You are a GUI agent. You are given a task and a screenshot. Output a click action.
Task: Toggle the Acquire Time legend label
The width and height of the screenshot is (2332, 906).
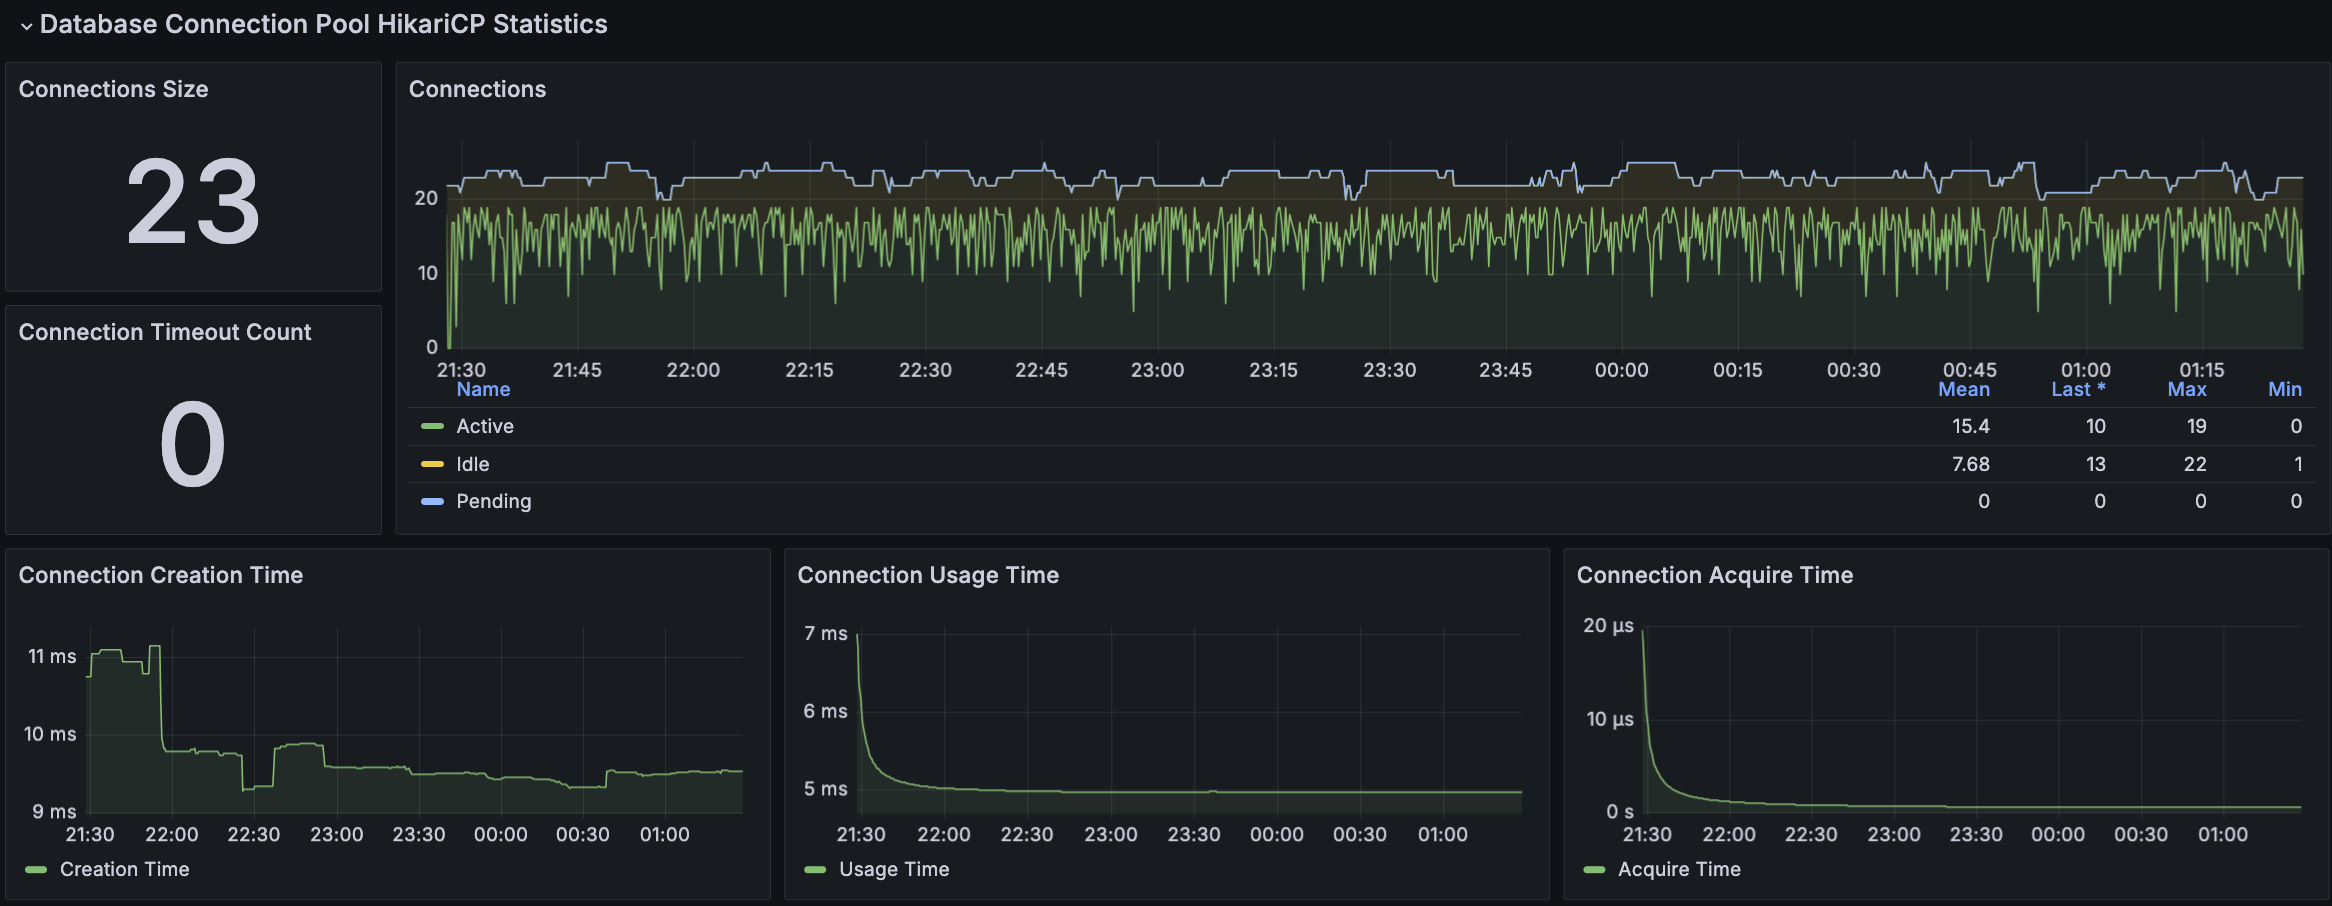point(1679,869)
